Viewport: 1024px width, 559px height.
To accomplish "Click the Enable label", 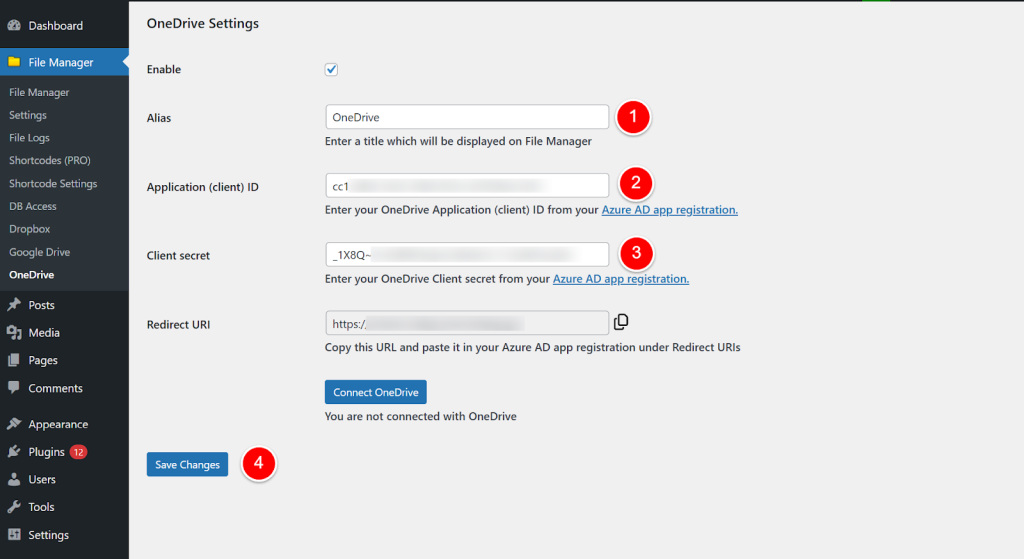I will coord(164,69).
